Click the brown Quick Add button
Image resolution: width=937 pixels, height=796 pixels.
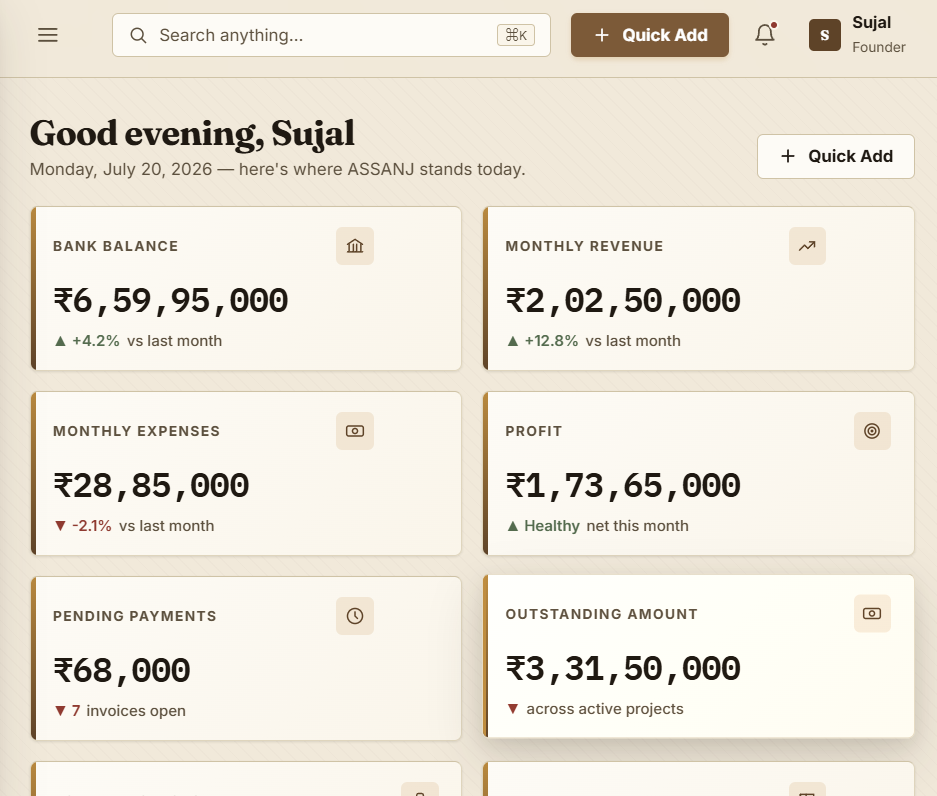pos(650,35)
